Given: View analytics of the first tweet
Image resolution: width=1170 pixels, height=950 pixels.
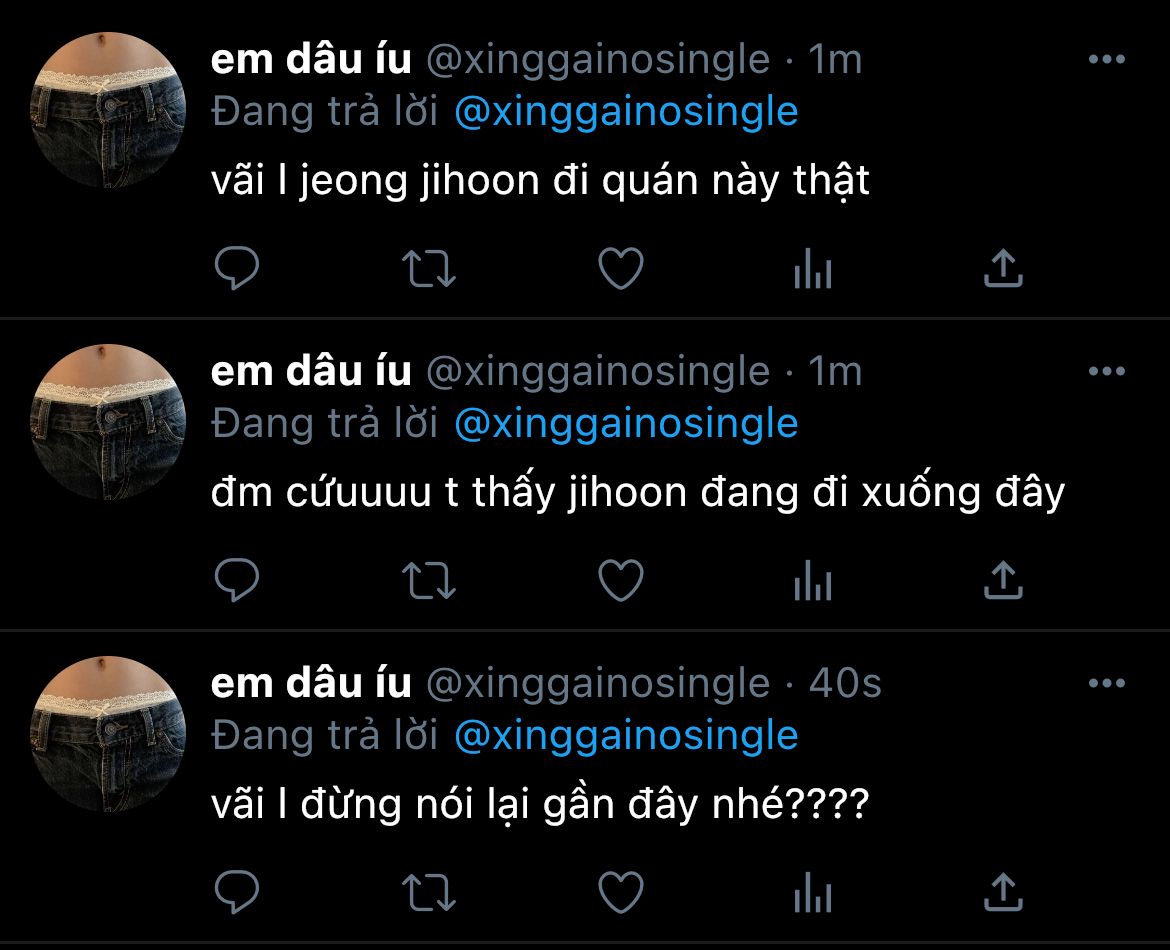Looking at the screenshot, I should [x=813, y=269].
